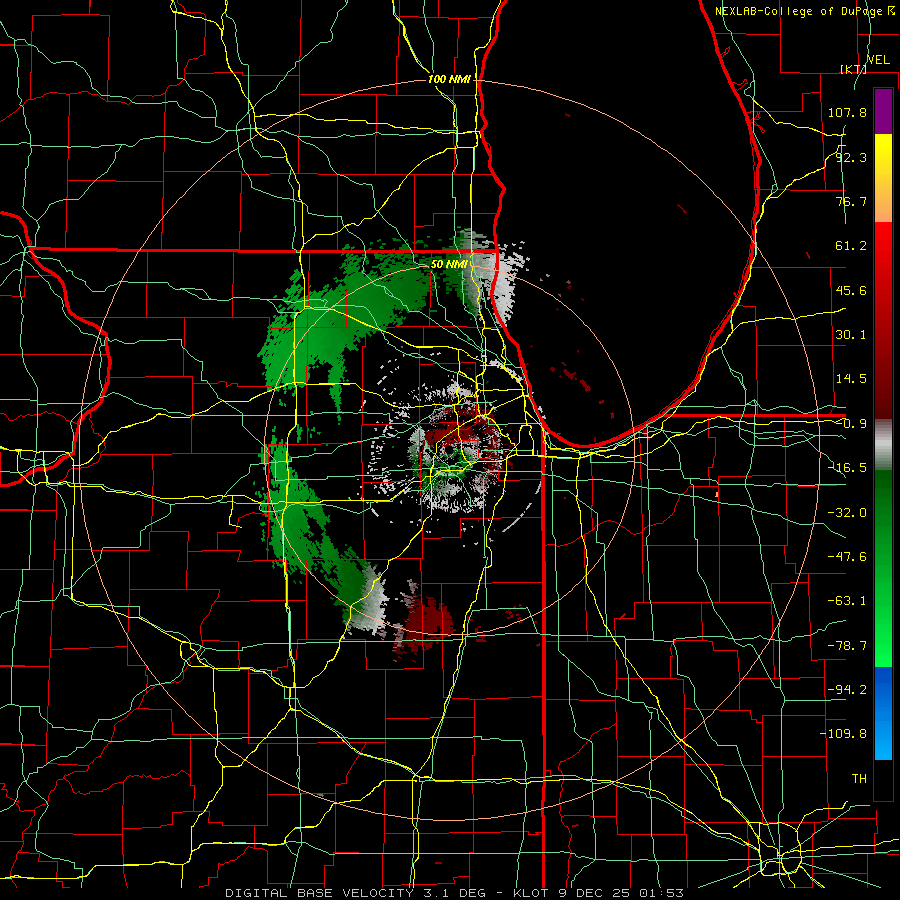Image resolution: width=900 pixels, height=900 pixels.
Task: Select the 61.2 value on the velocity scale
Action: point(851,246)
